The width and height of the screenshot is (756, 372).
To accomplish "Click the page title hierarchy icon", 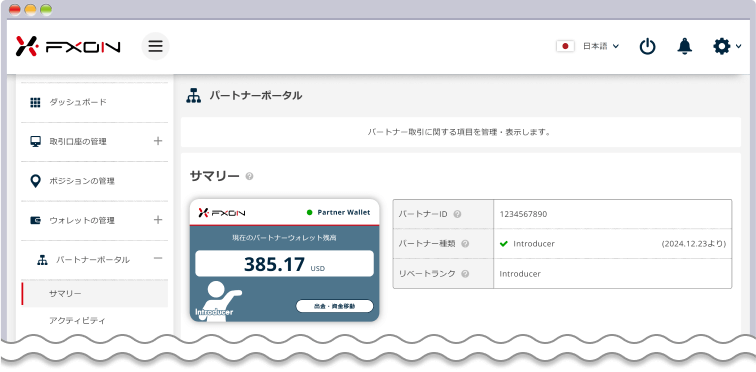I will [x=193, y=95].
